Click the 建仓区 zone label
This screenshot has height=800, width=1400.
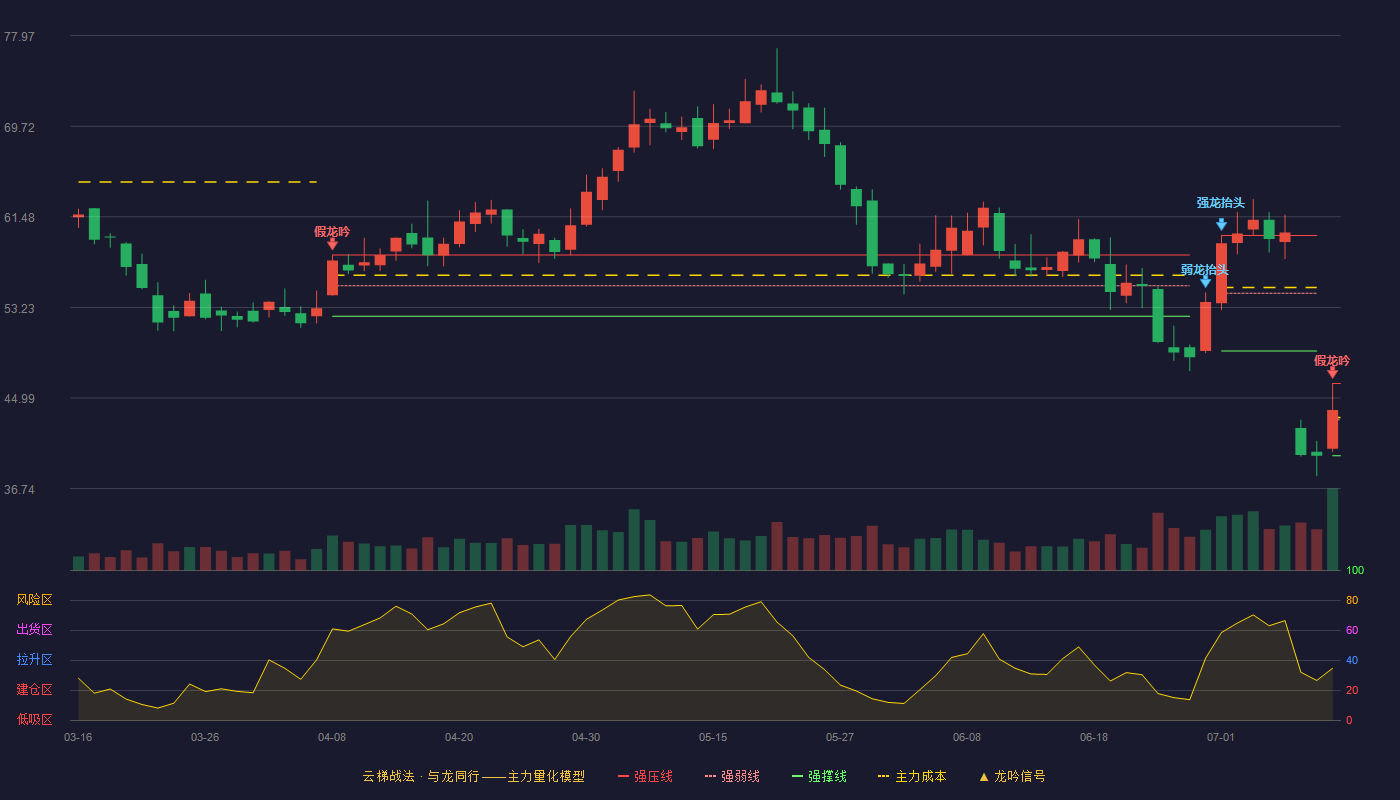(34, 690)
